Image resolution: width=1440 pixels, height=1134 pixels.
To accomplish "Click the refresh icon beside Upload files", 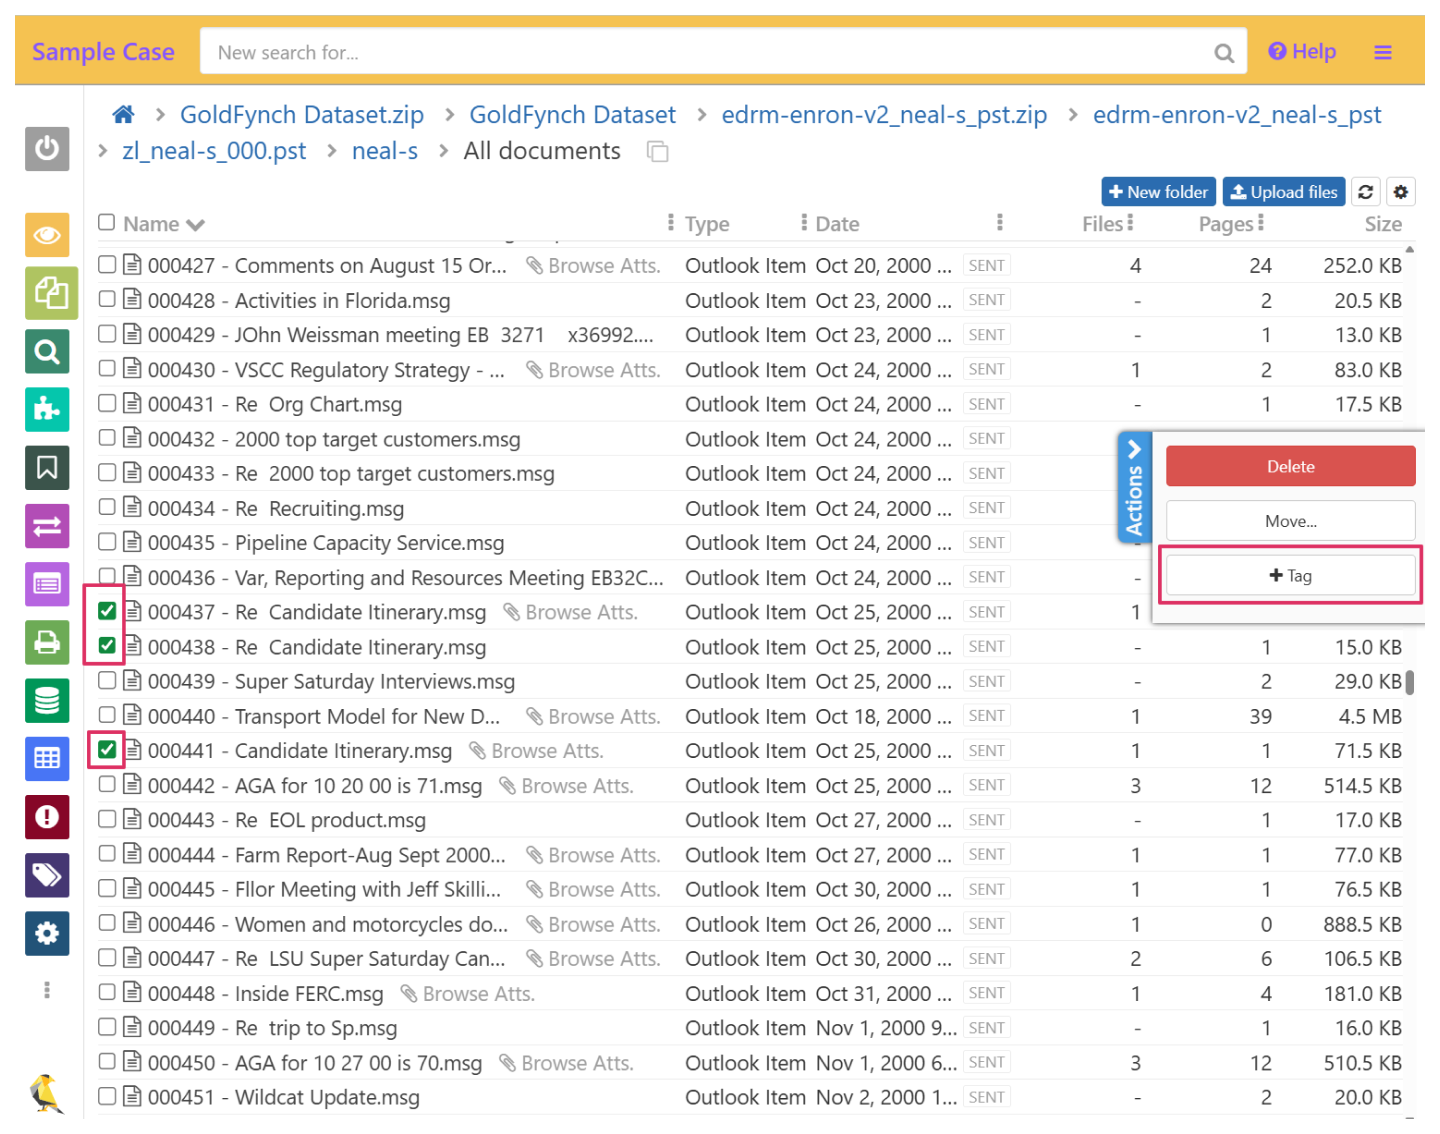I will 1365,192.
